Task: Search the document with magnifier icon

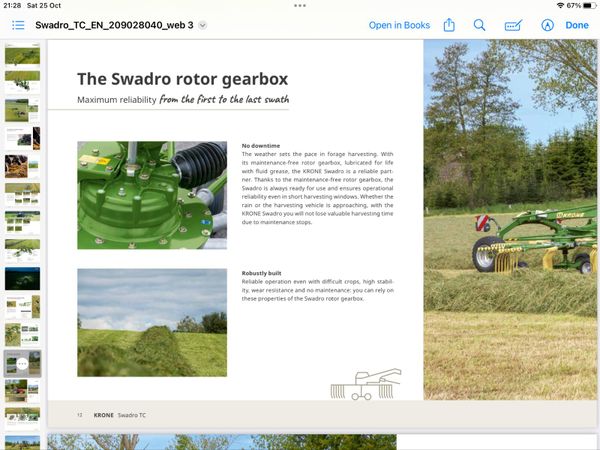Action: [x=479, y=25]
